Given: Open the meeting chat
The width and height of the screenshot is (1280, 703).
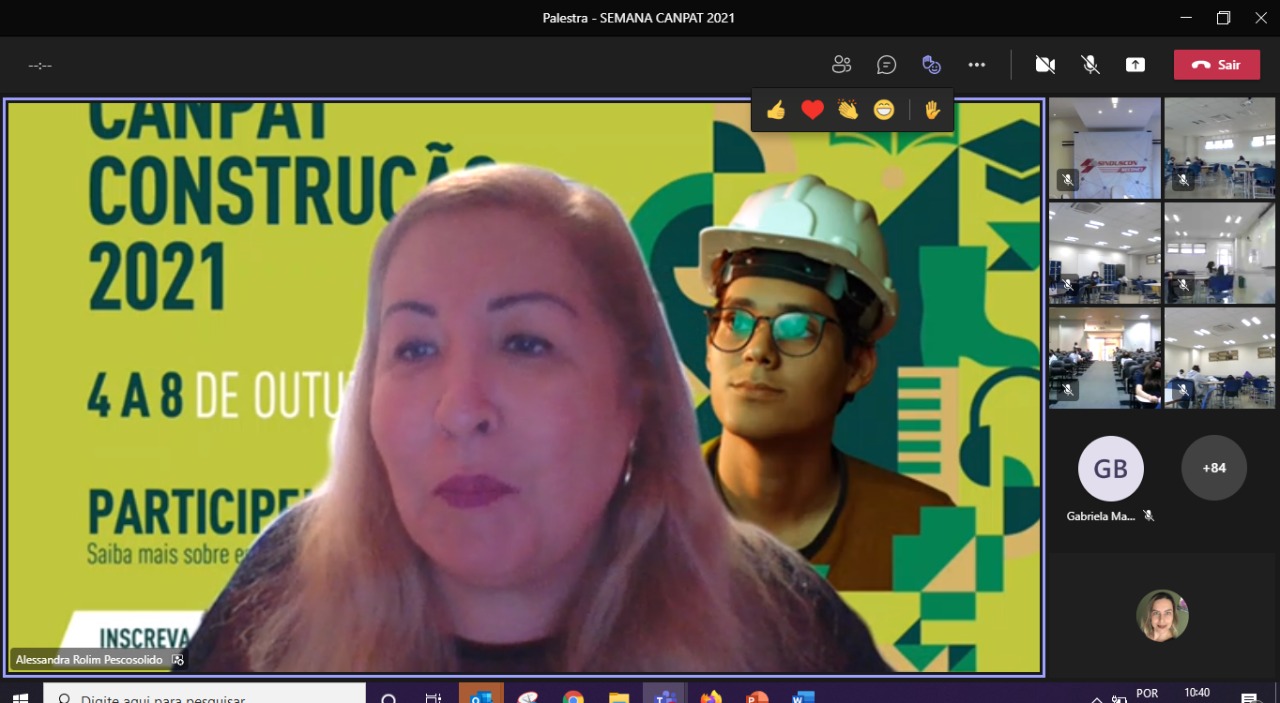Looking at the screenshot, I should (886, 65).
